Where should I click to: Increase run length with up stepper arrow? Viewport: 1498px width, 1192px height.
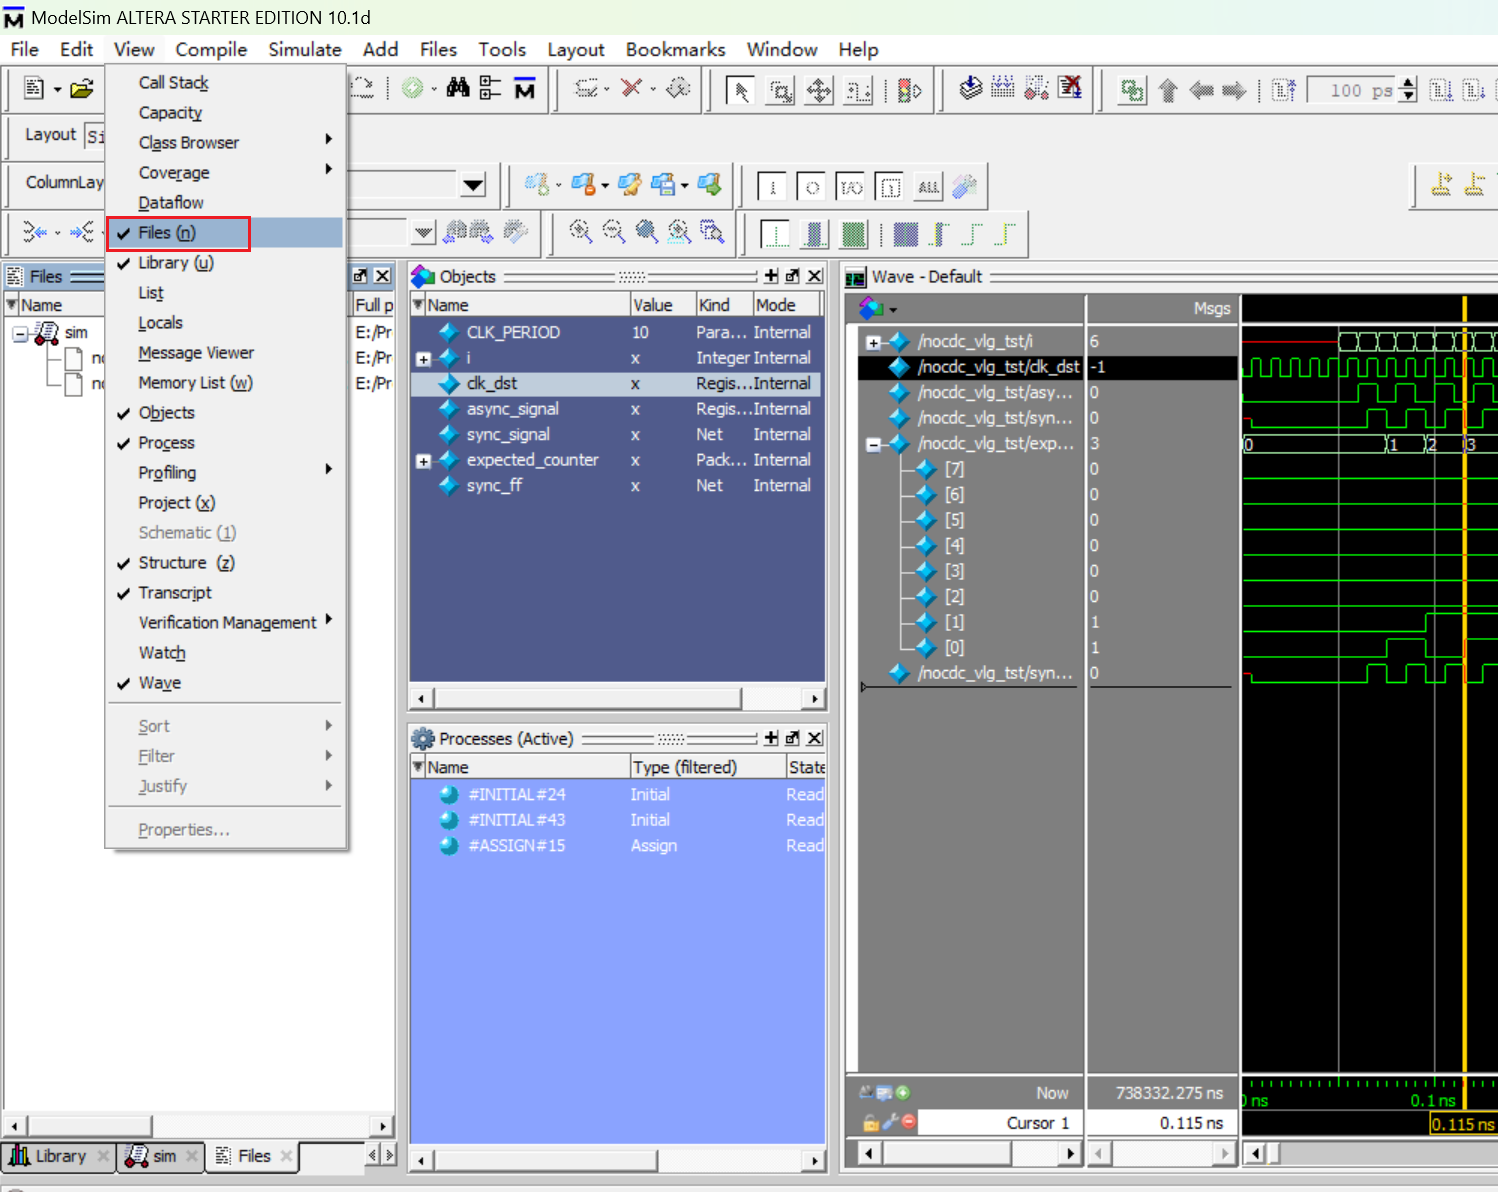(x=1409, y=84)
